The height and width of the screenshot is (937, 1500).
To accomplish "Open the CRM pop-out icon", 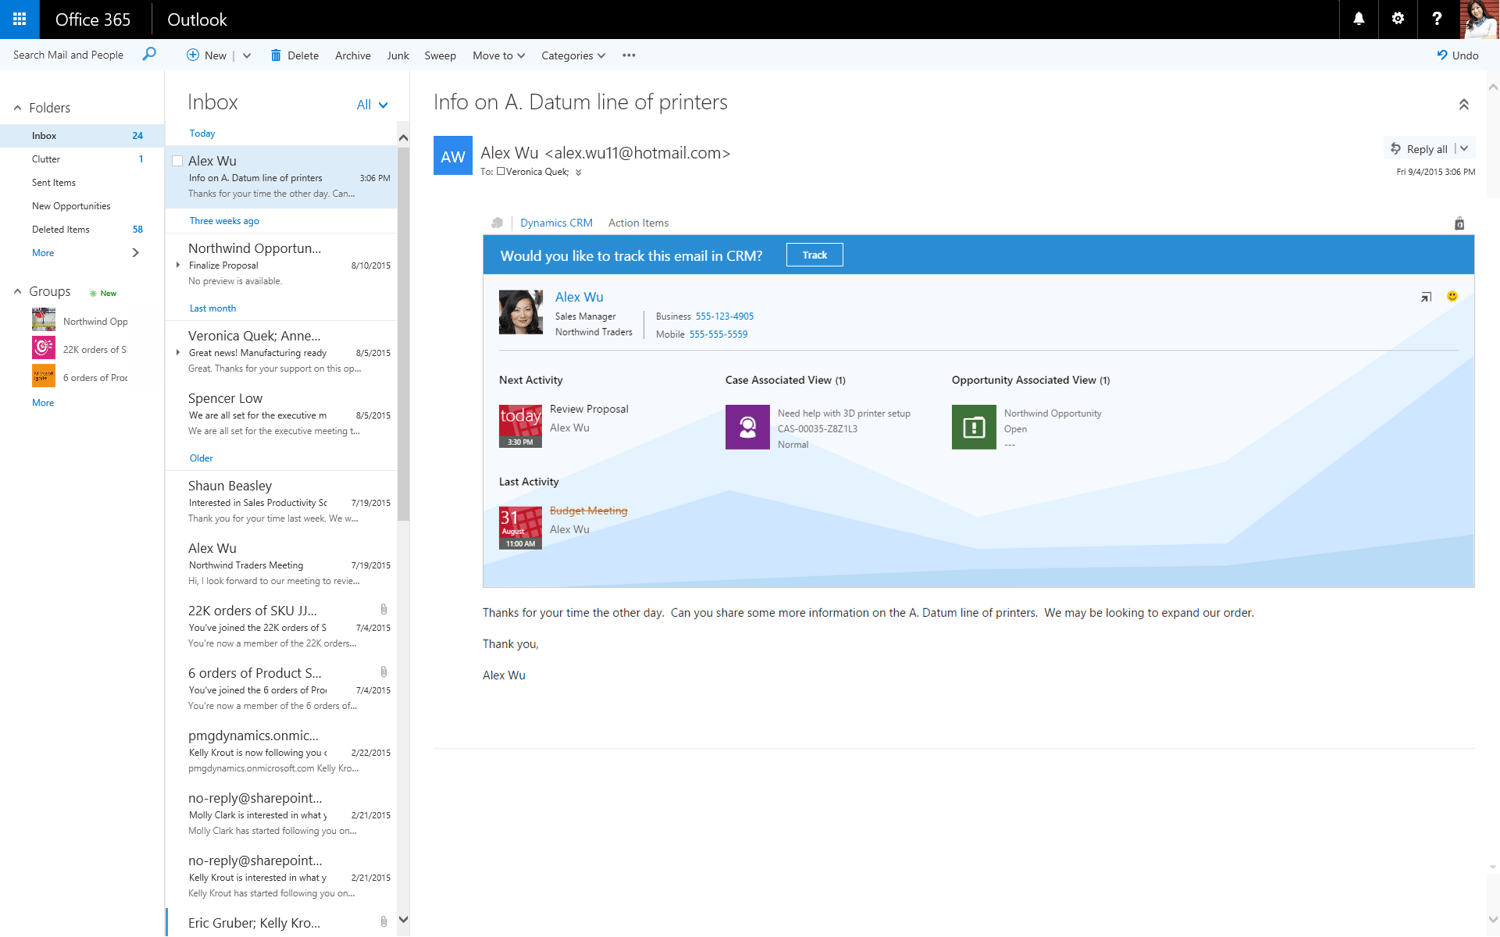I will [x=1426, y=297].
